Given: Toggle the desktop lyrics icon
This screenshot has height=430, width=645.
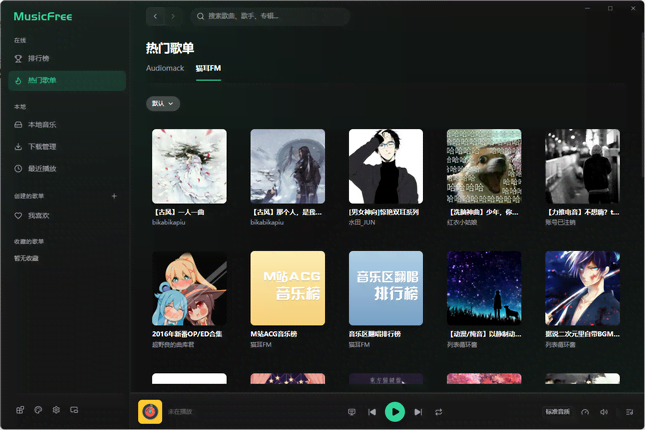Looking at the screenshot, I should tap(351, 412).
